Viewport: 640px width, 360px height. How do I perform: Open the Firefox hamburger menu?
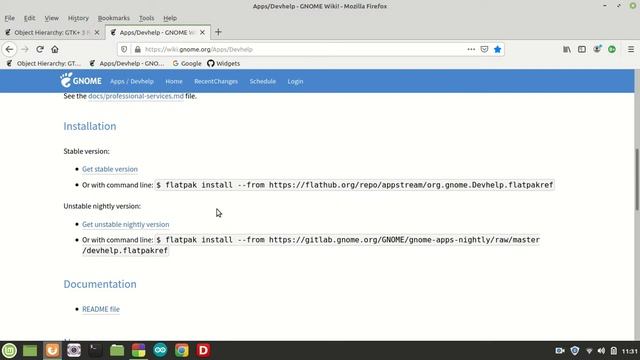click(x=631, y=49)
